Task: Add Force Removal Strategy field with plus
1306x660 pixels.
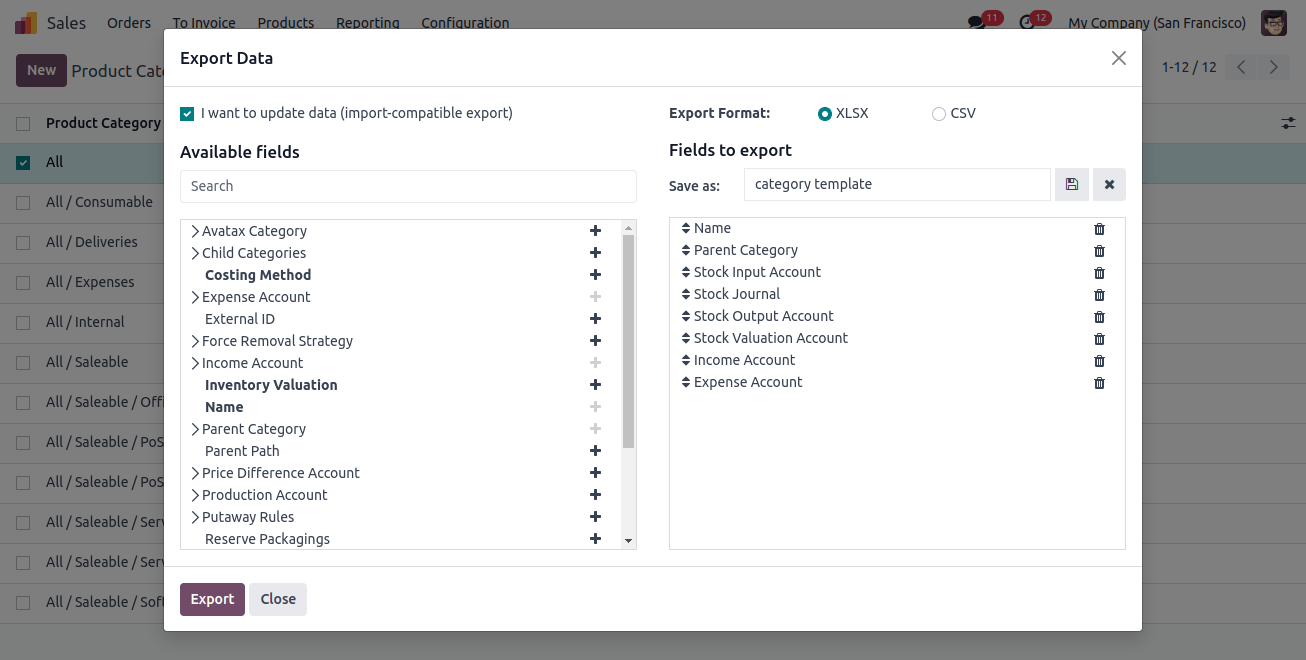Action: coord(595,341)
